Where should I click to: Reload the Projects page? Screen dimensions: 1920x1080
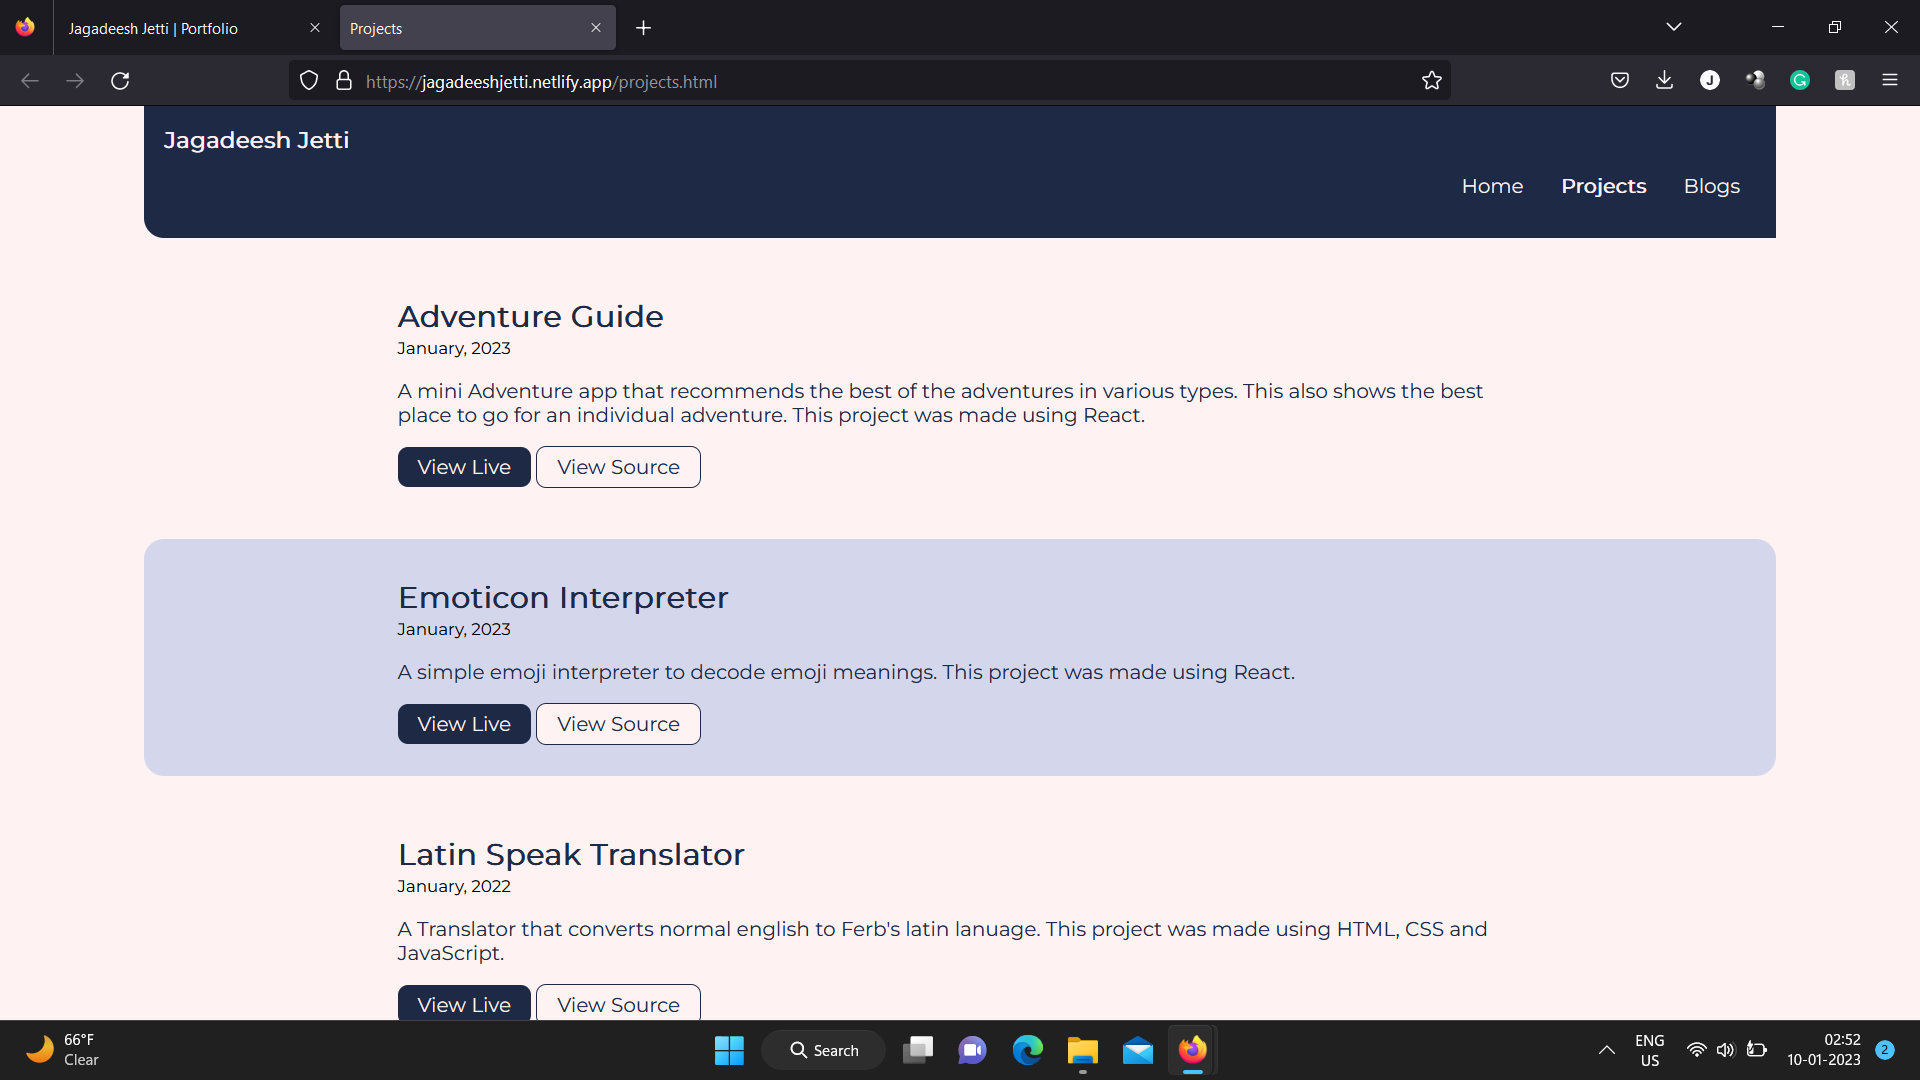pos(120,80)
